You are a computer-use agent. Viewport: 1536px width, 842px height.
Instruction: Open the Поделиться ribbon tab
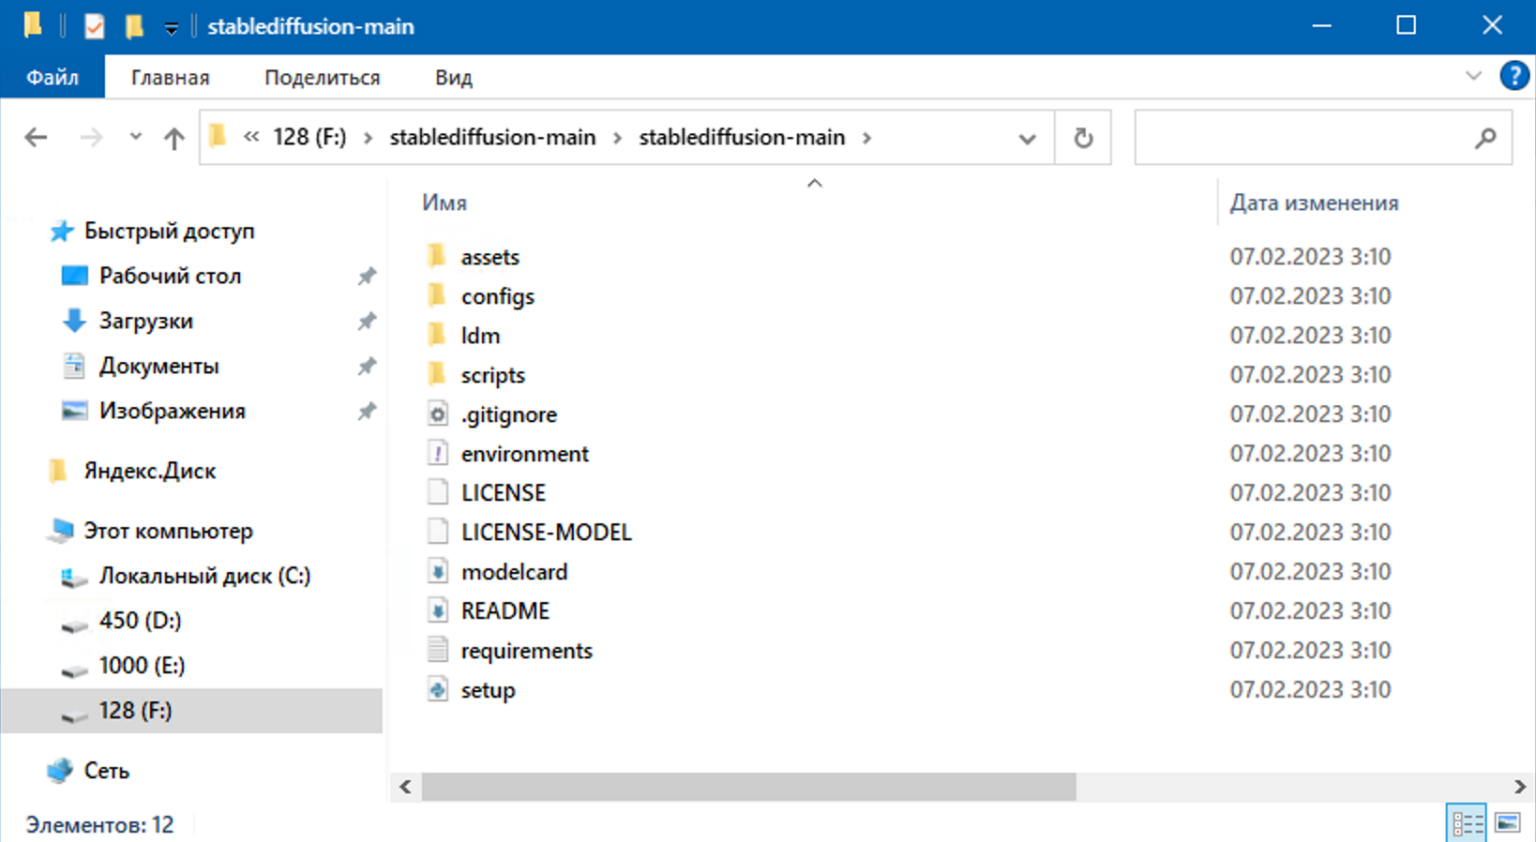tap(322, 77)
